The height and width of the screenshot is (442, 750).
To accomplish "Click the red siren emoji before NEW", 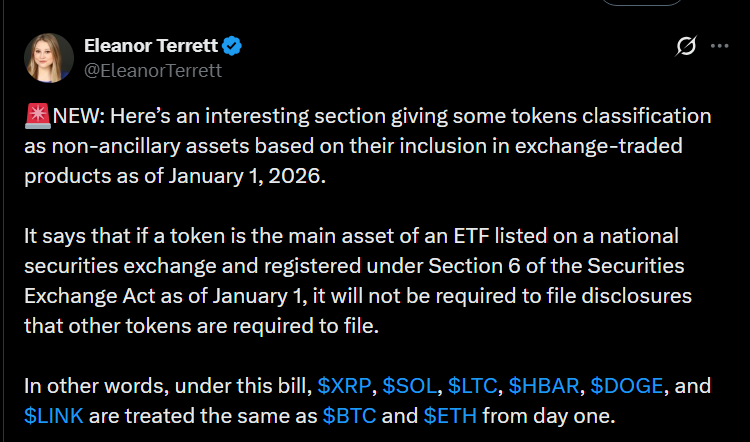I will point(38,117).
